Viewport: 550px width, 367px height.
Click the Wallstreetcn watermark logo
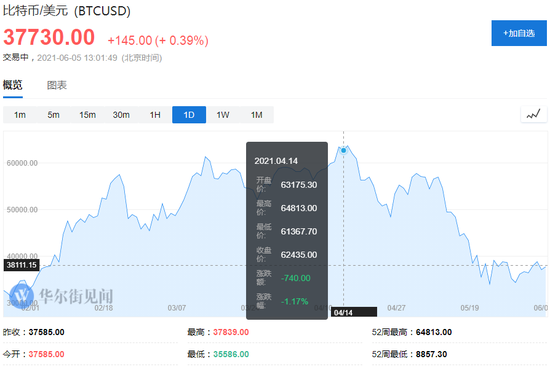[21, 295]
